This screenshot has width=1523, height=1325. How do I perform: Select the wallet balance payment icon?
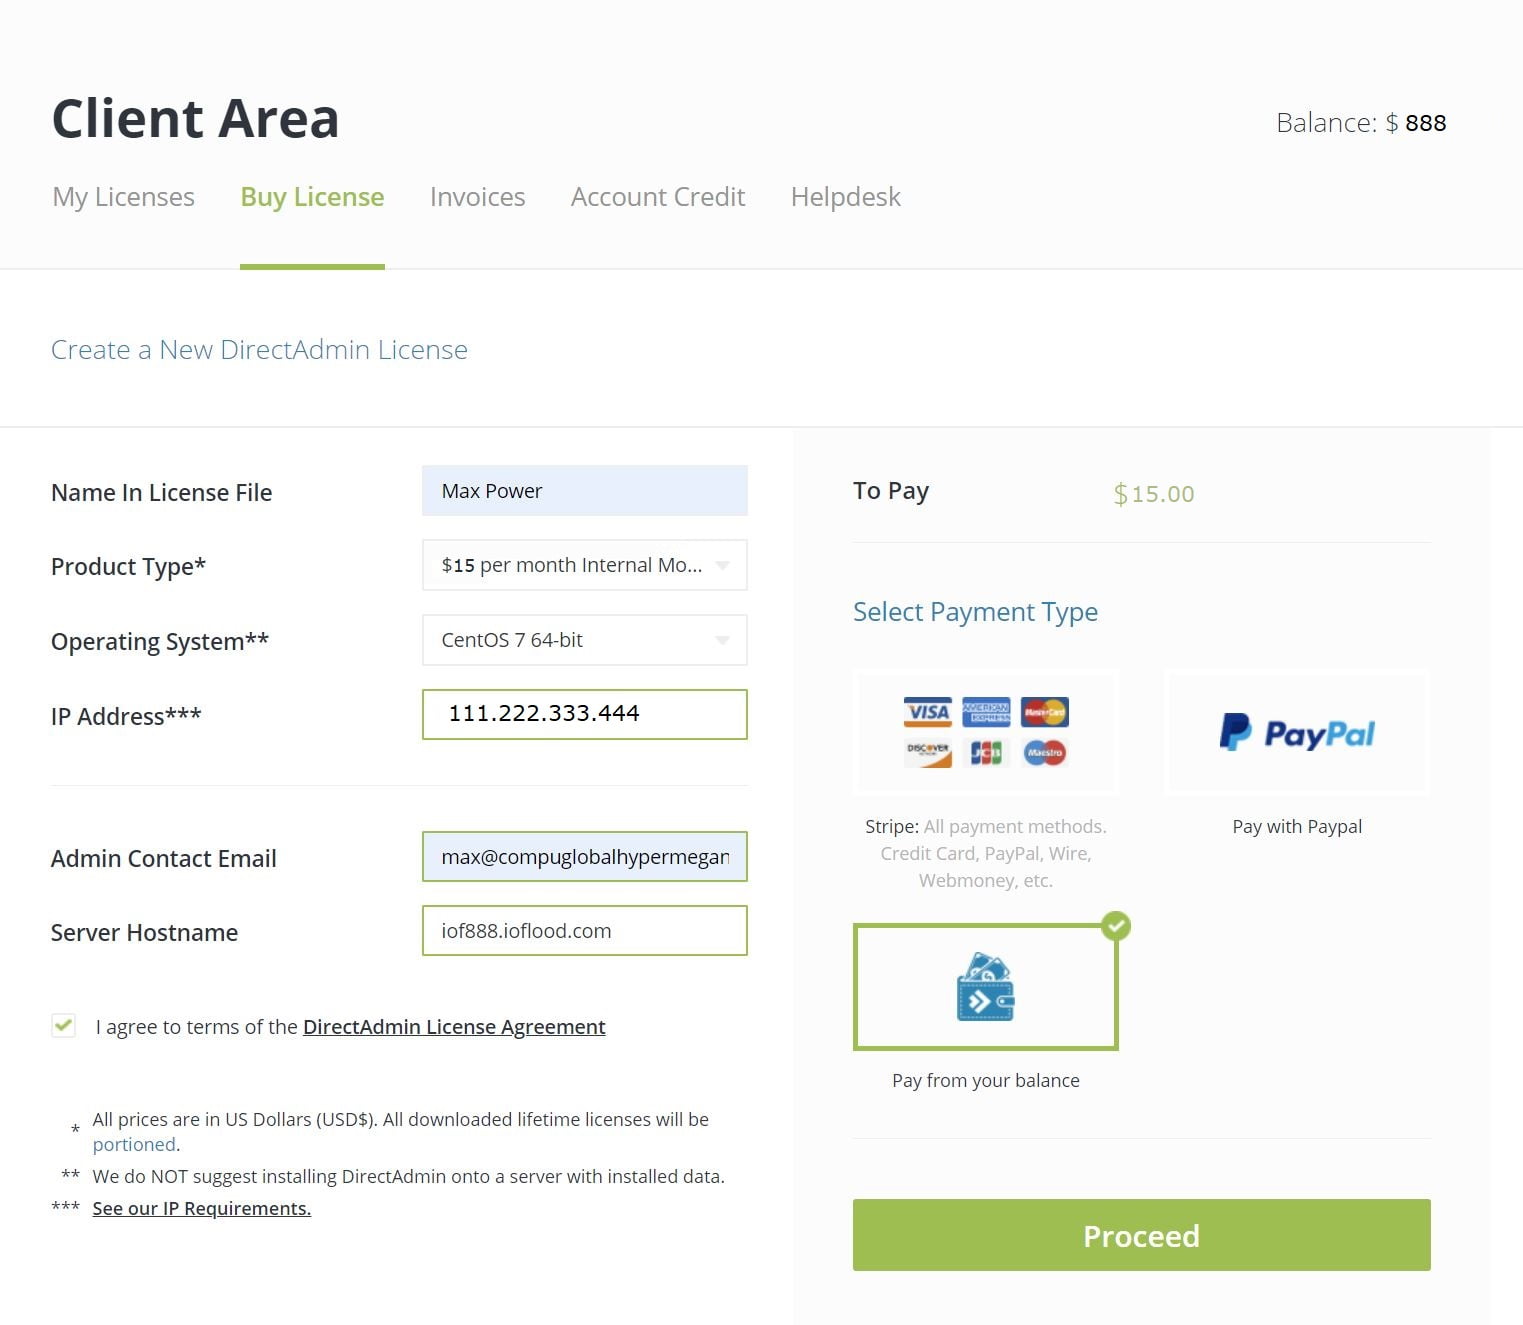pos(985,987)
